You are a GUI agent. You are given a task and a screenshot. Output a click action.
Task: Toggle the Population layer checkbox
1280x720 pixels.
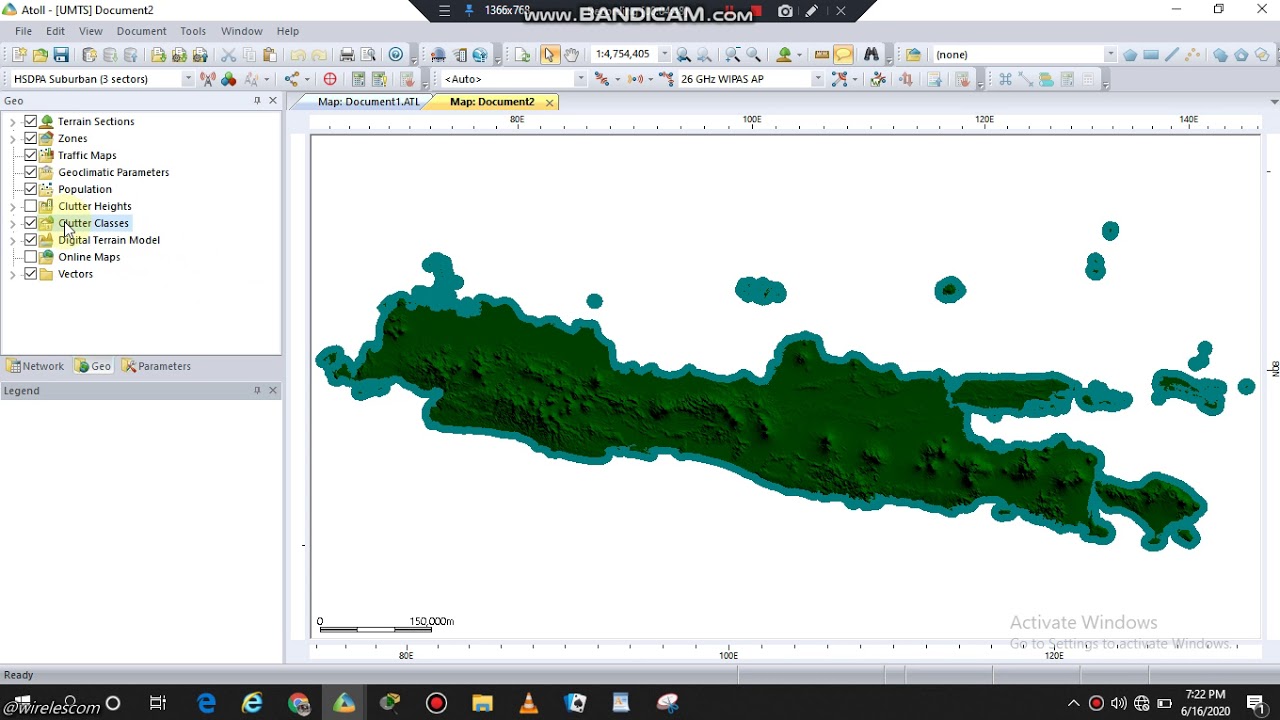[30, 189]
